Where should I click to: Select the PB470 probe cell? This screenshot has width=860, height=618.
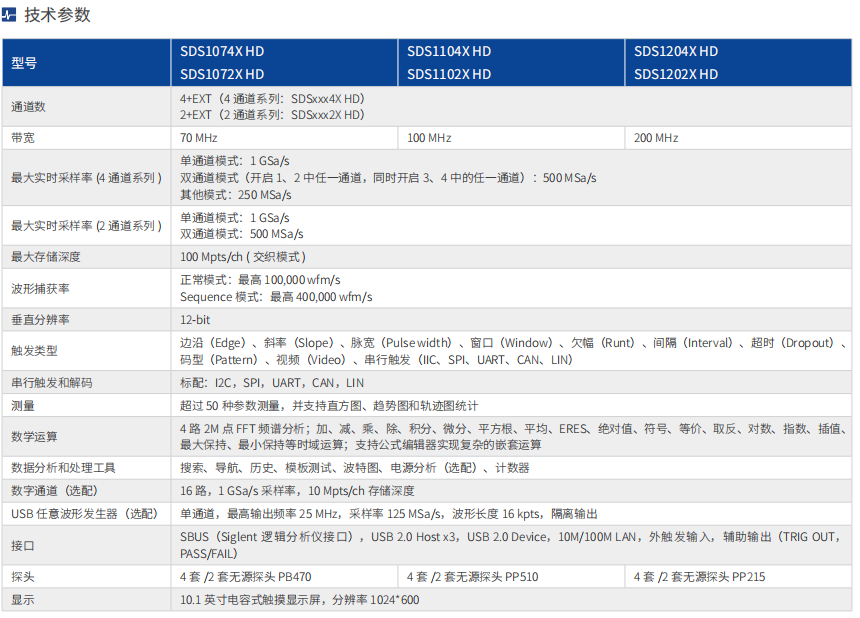tap(246, 577)
